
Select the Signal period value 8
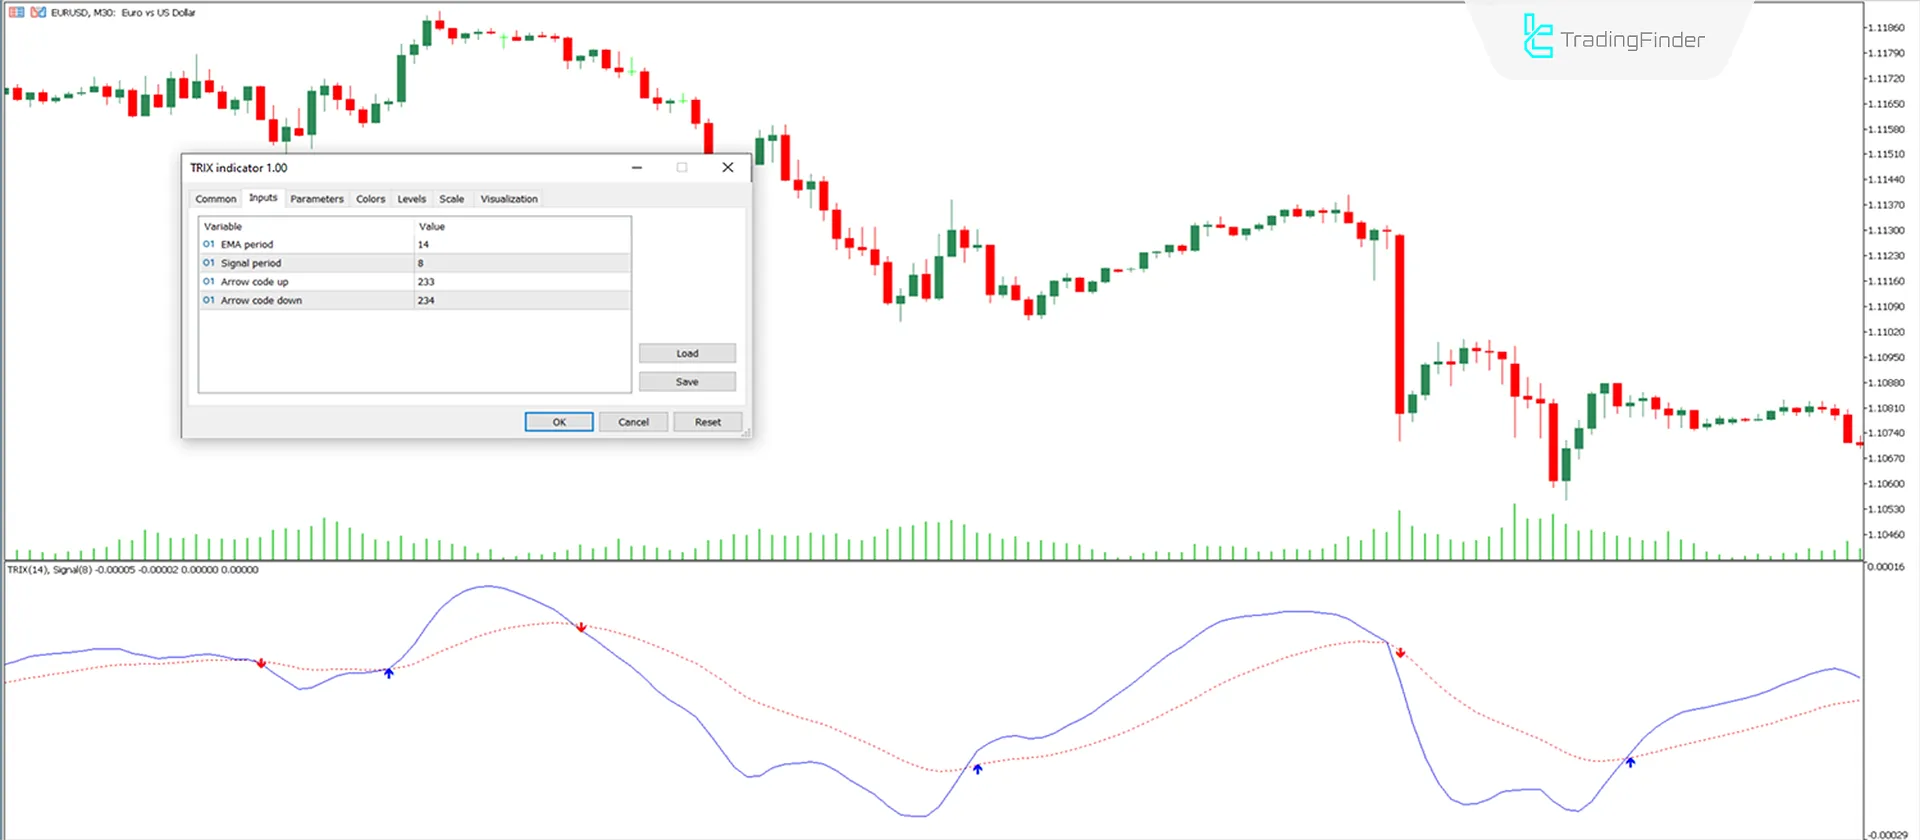(421, 263)
